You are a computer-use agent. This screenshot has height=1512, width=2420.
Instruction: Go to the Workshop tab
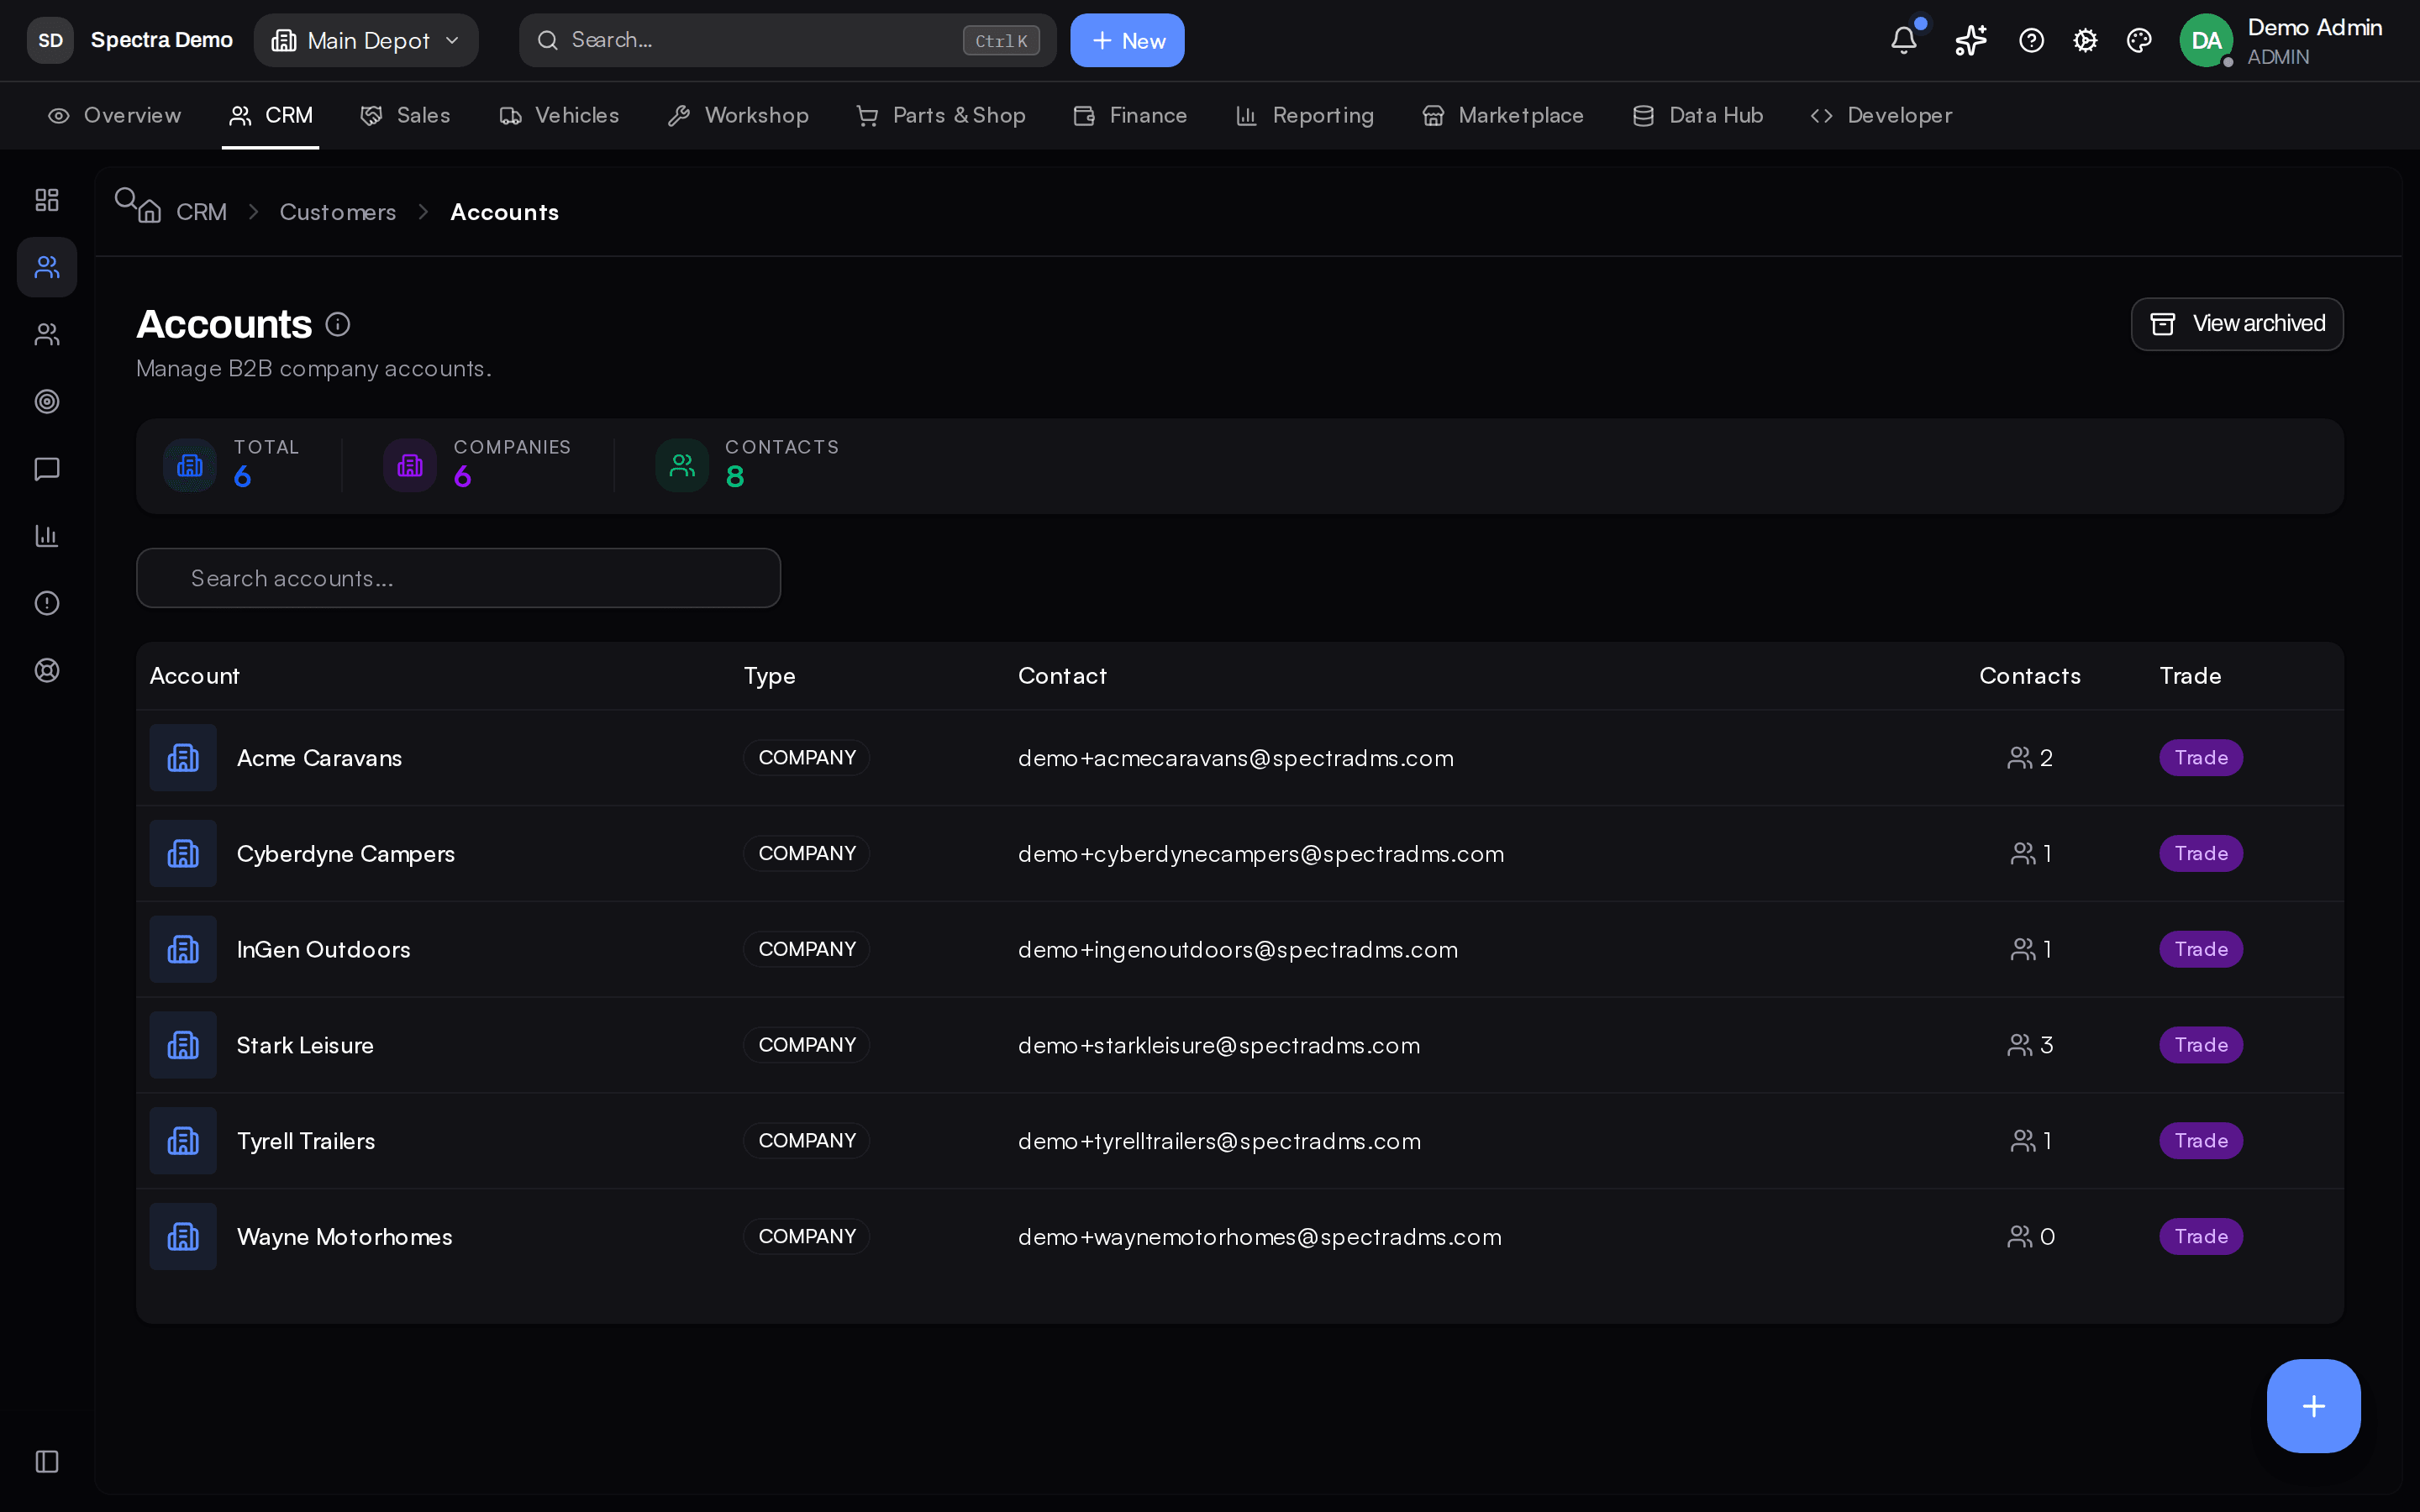738,116
